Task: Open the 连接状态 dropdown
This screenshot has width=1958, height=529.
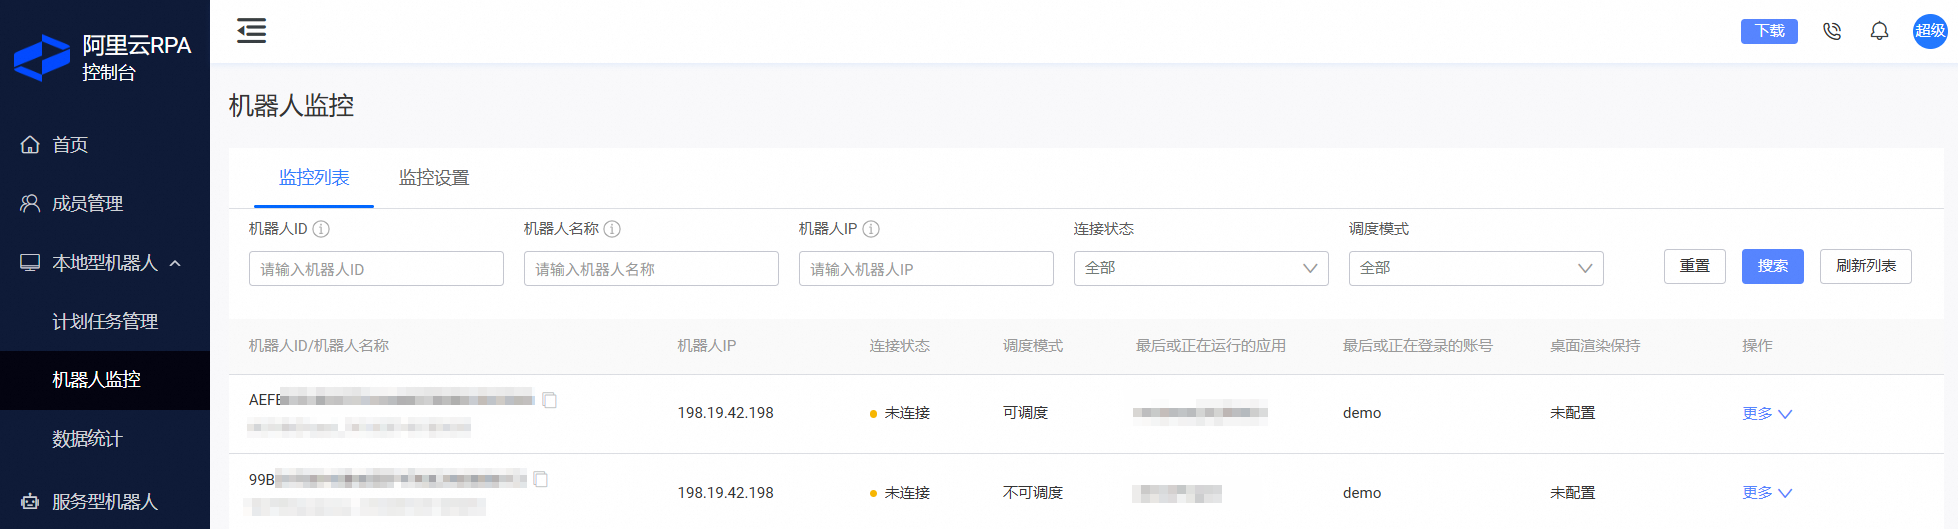Action: [x=1201, y=268]
